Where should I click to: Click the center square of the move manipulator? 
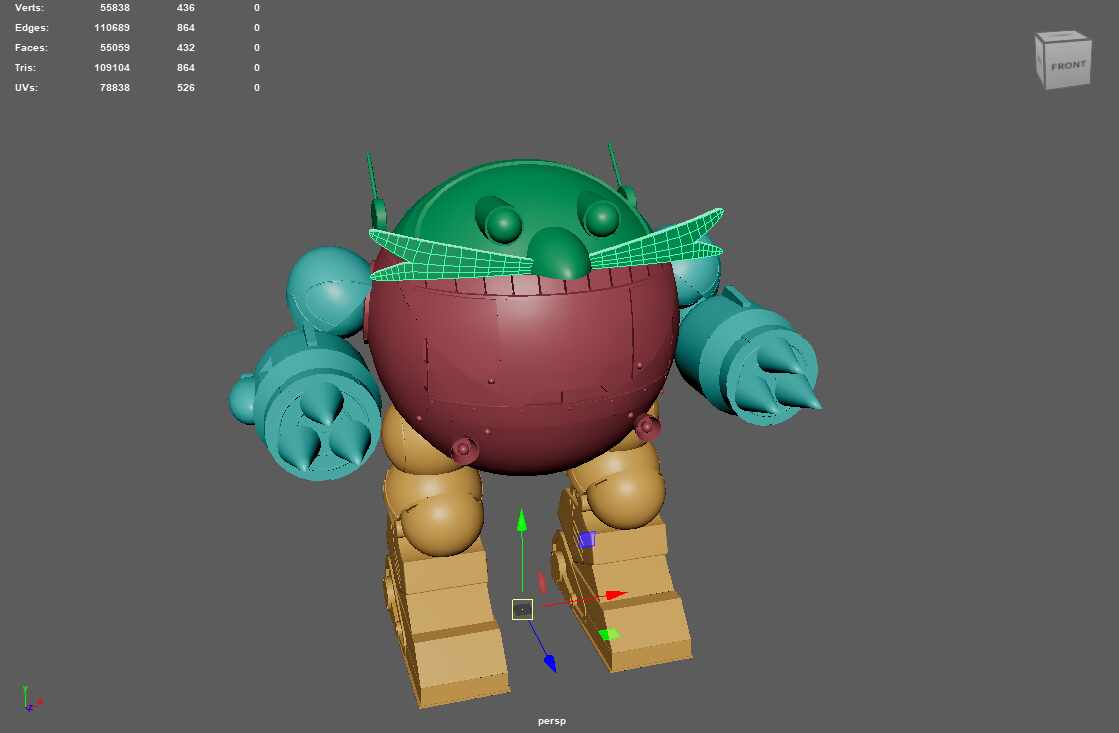click(x=523, y=608)
